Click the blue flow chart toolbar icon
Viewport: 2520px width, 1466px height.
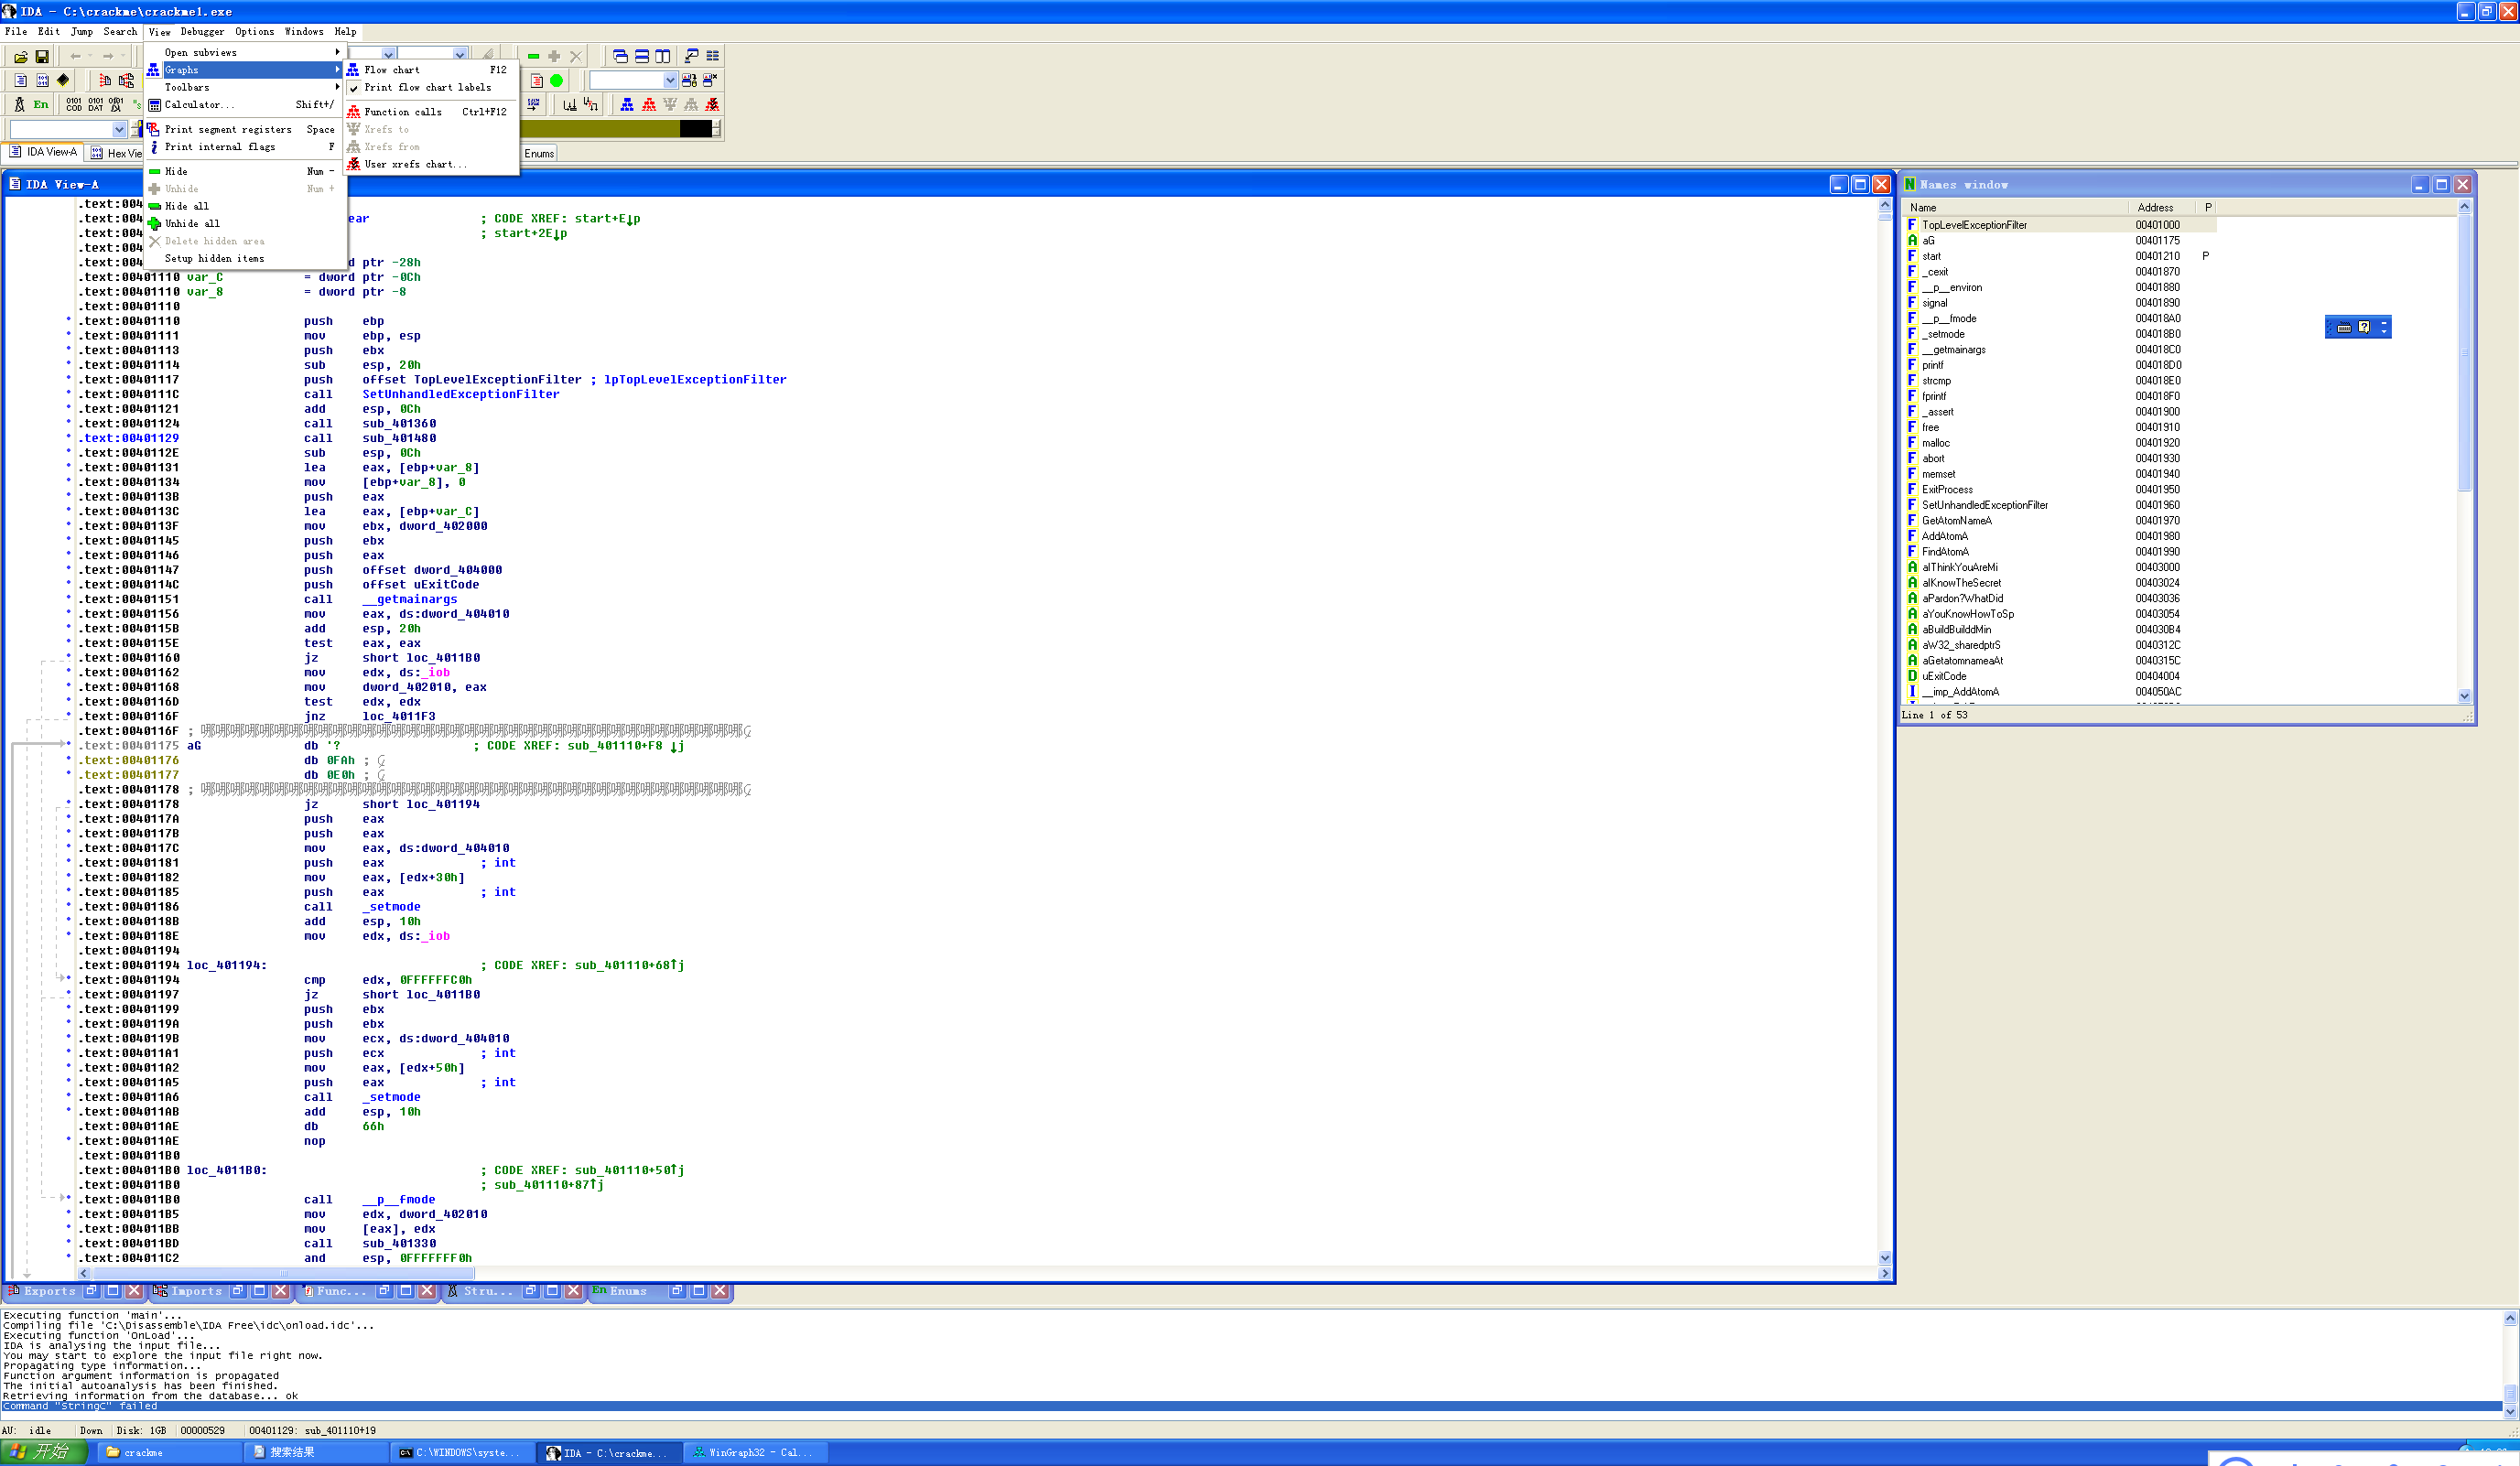point(627,105)
